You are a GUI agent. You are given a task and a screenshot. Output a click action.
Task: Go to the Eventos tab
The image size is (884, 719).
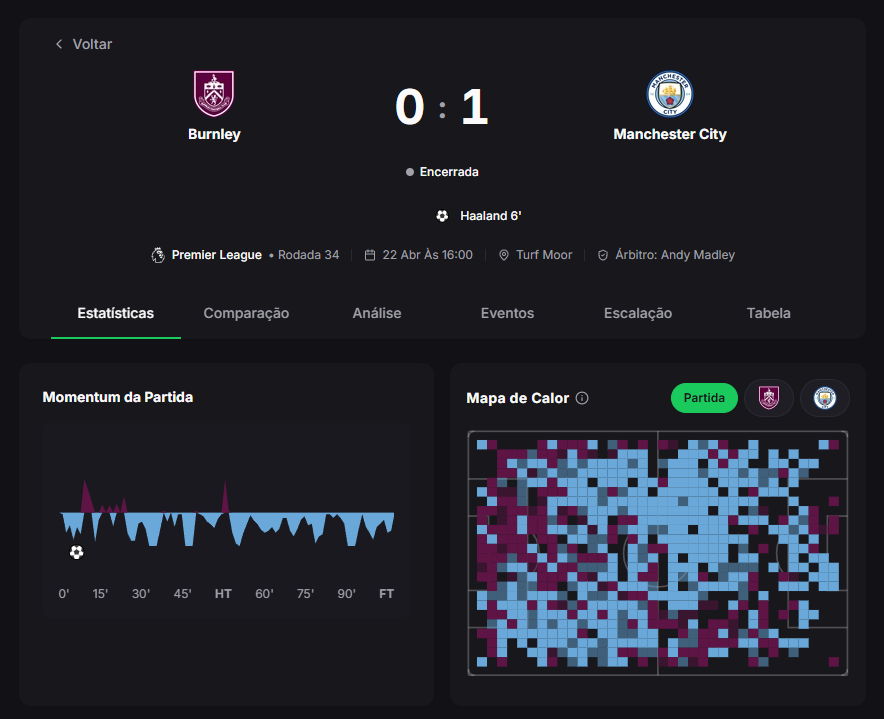coord(507,313)
